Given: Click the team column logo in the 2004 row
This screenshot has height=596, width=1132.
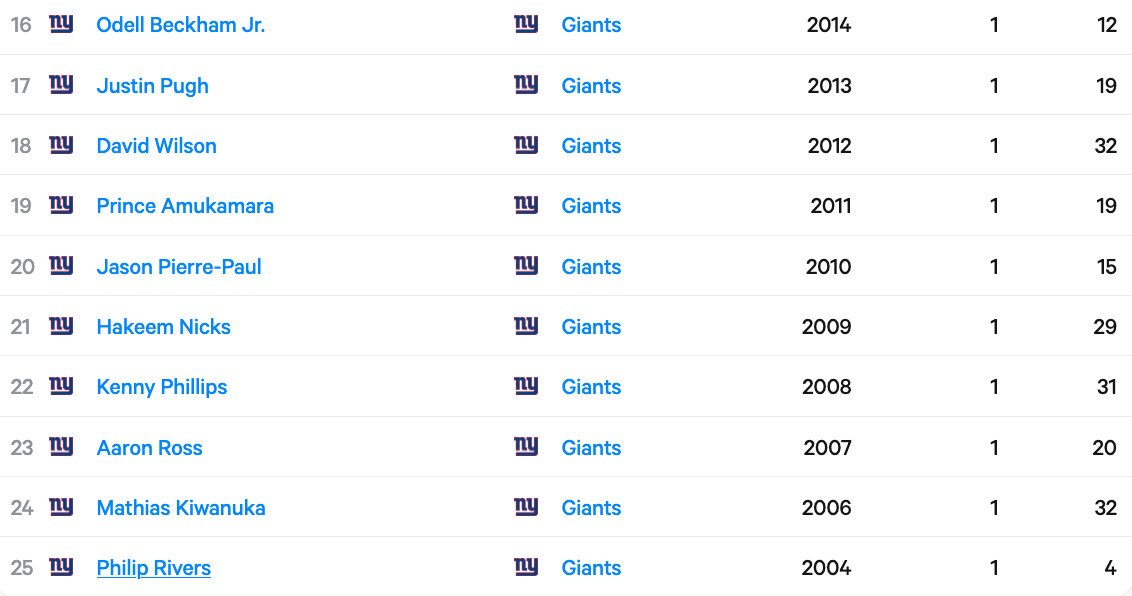Looking at the screenshot, I should coord(526,567).
